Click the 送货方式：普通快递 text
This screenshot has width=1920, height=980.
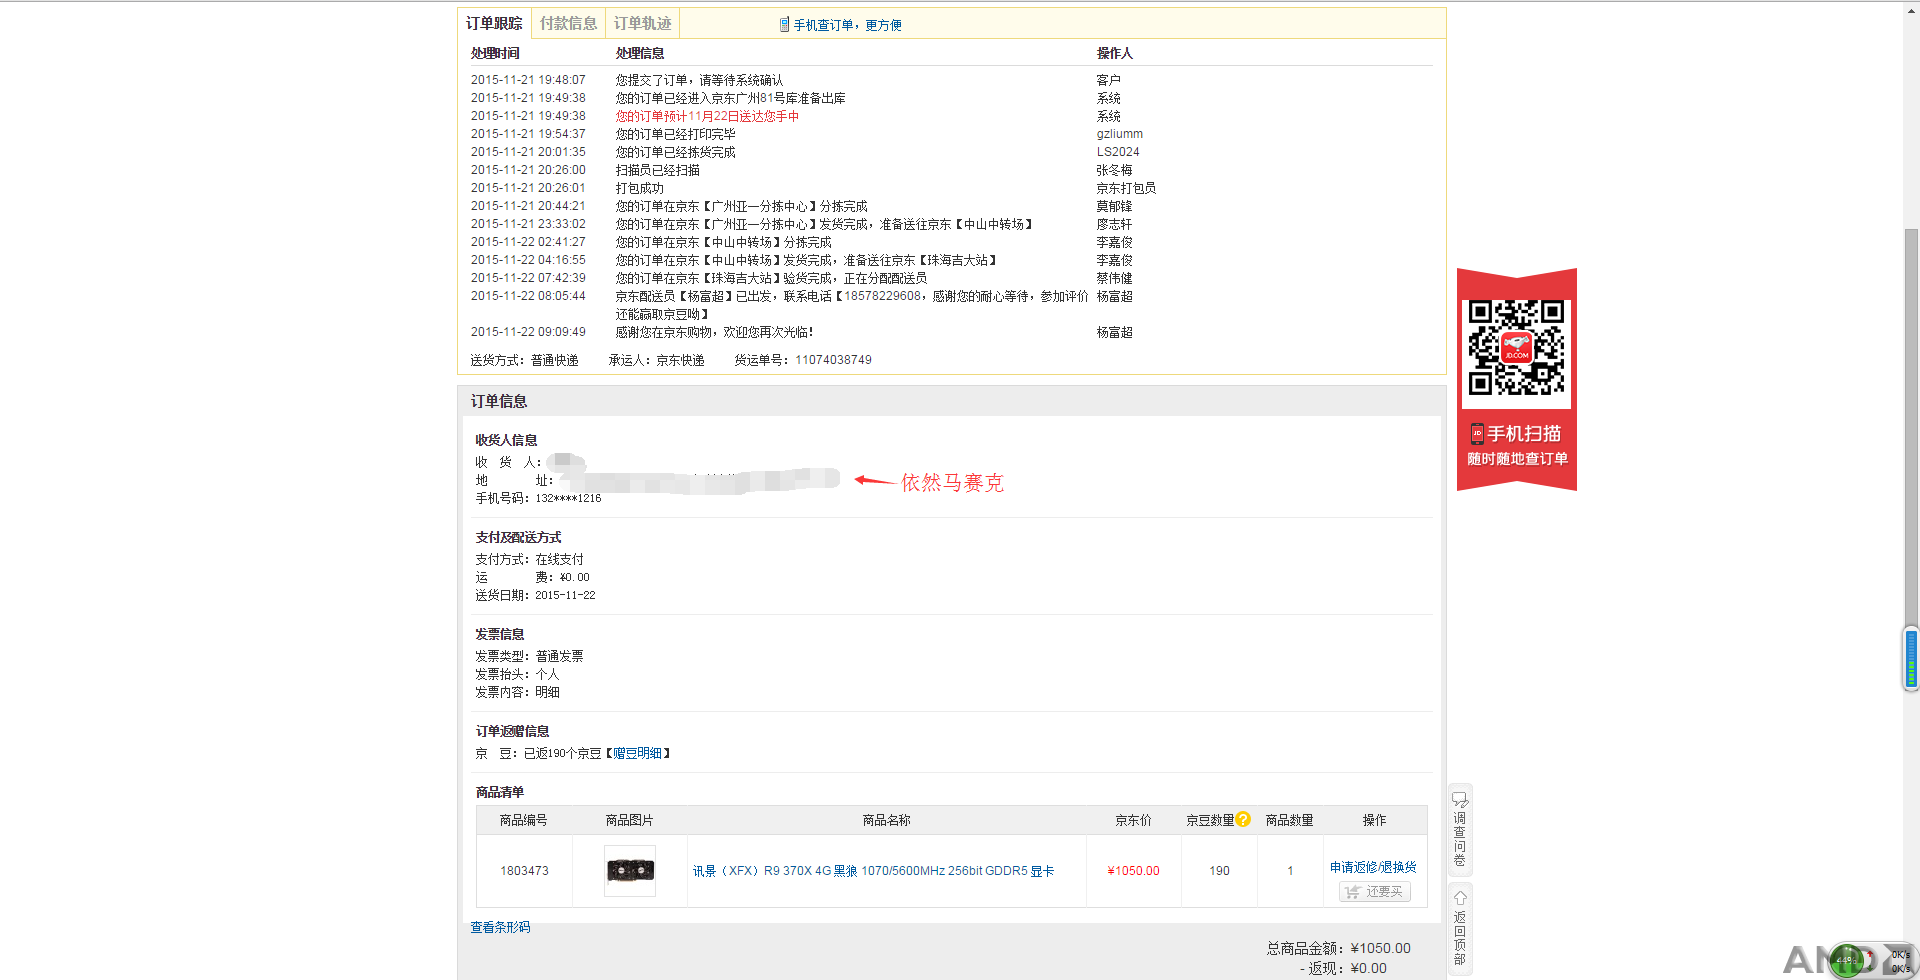pos(524,360)
